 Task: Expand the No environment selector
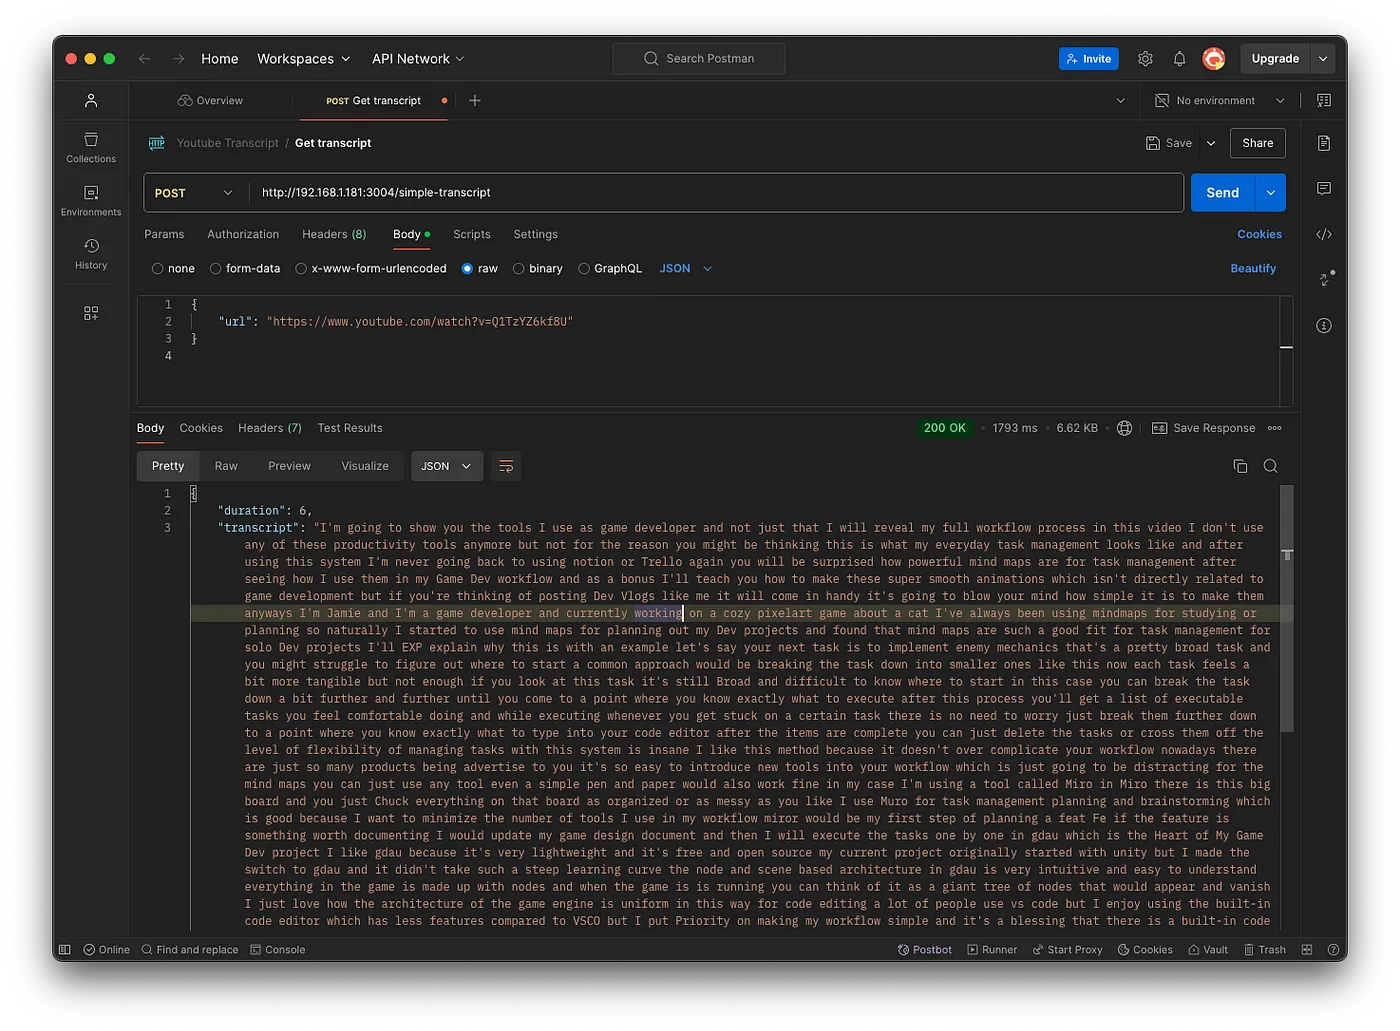[1220, 101]
